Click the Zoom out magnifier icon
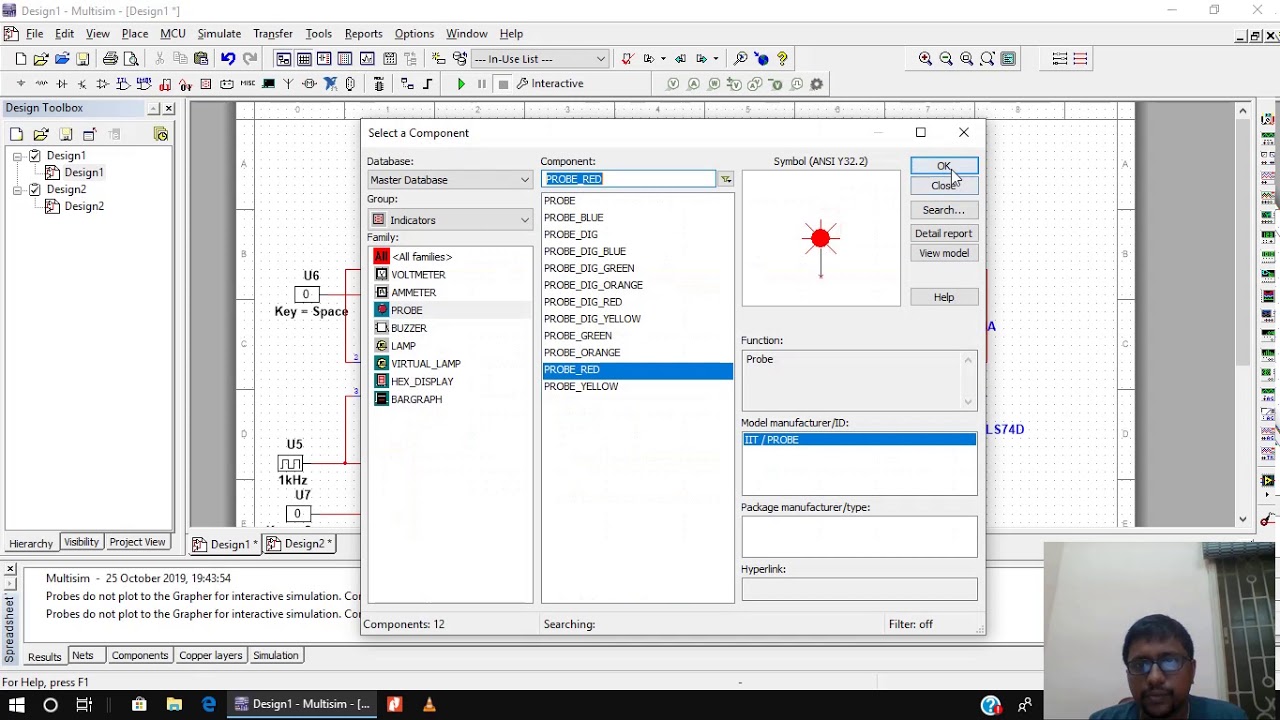Screen dimensions: 1280x720 946,59
